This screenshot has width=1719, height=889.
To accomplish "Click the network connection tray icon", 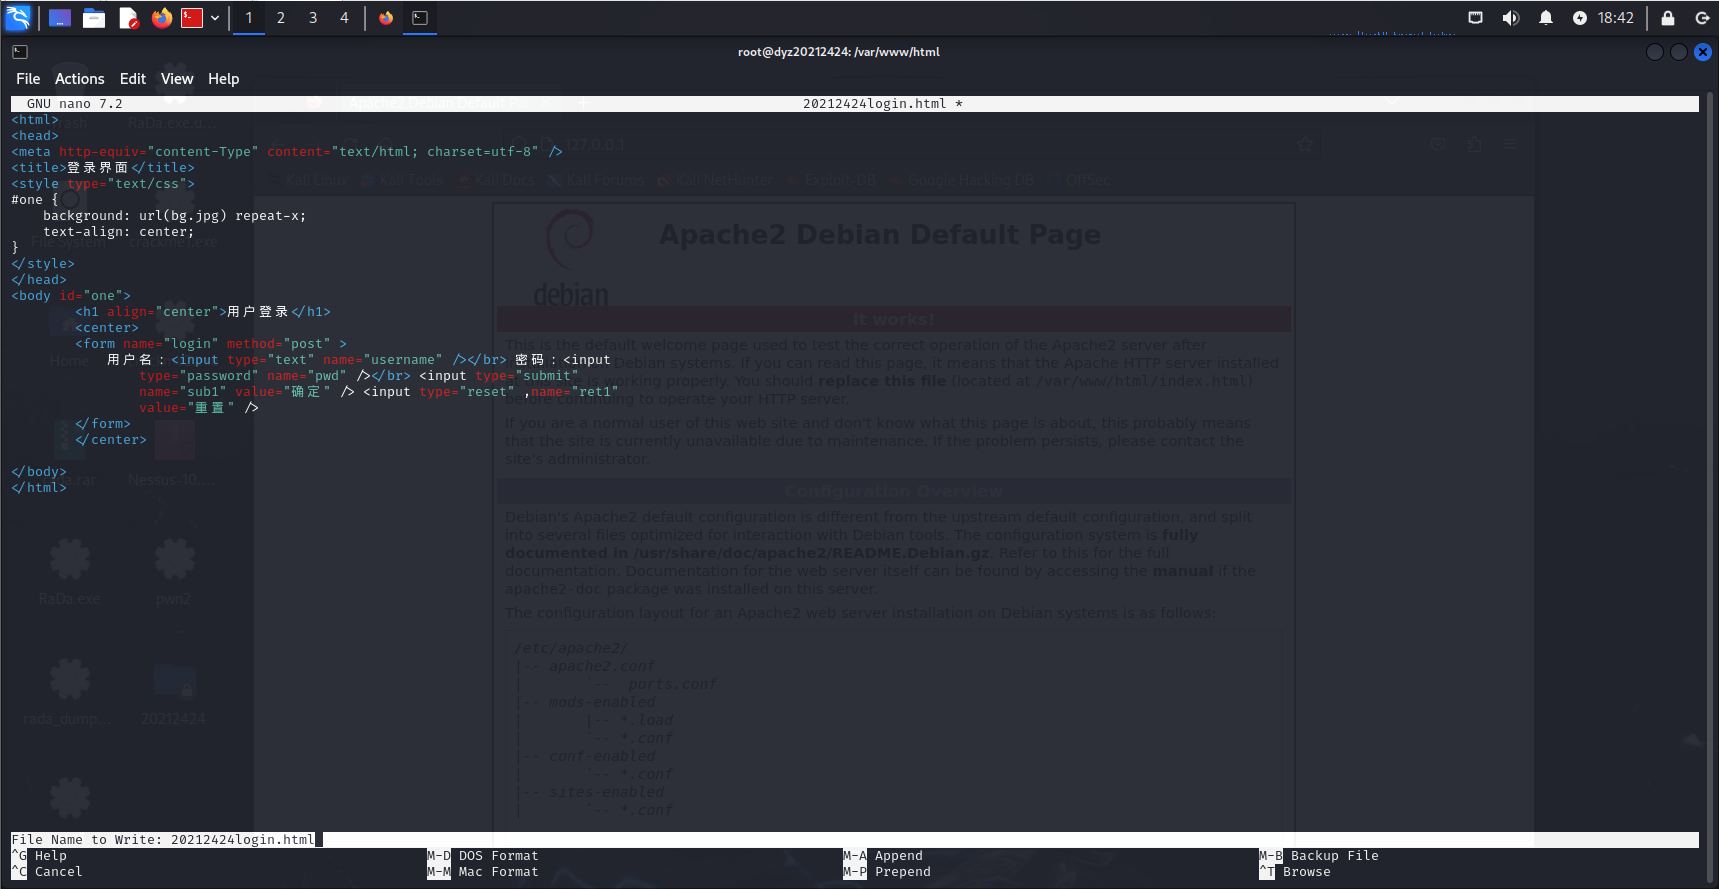I will tap(1475, 18).
